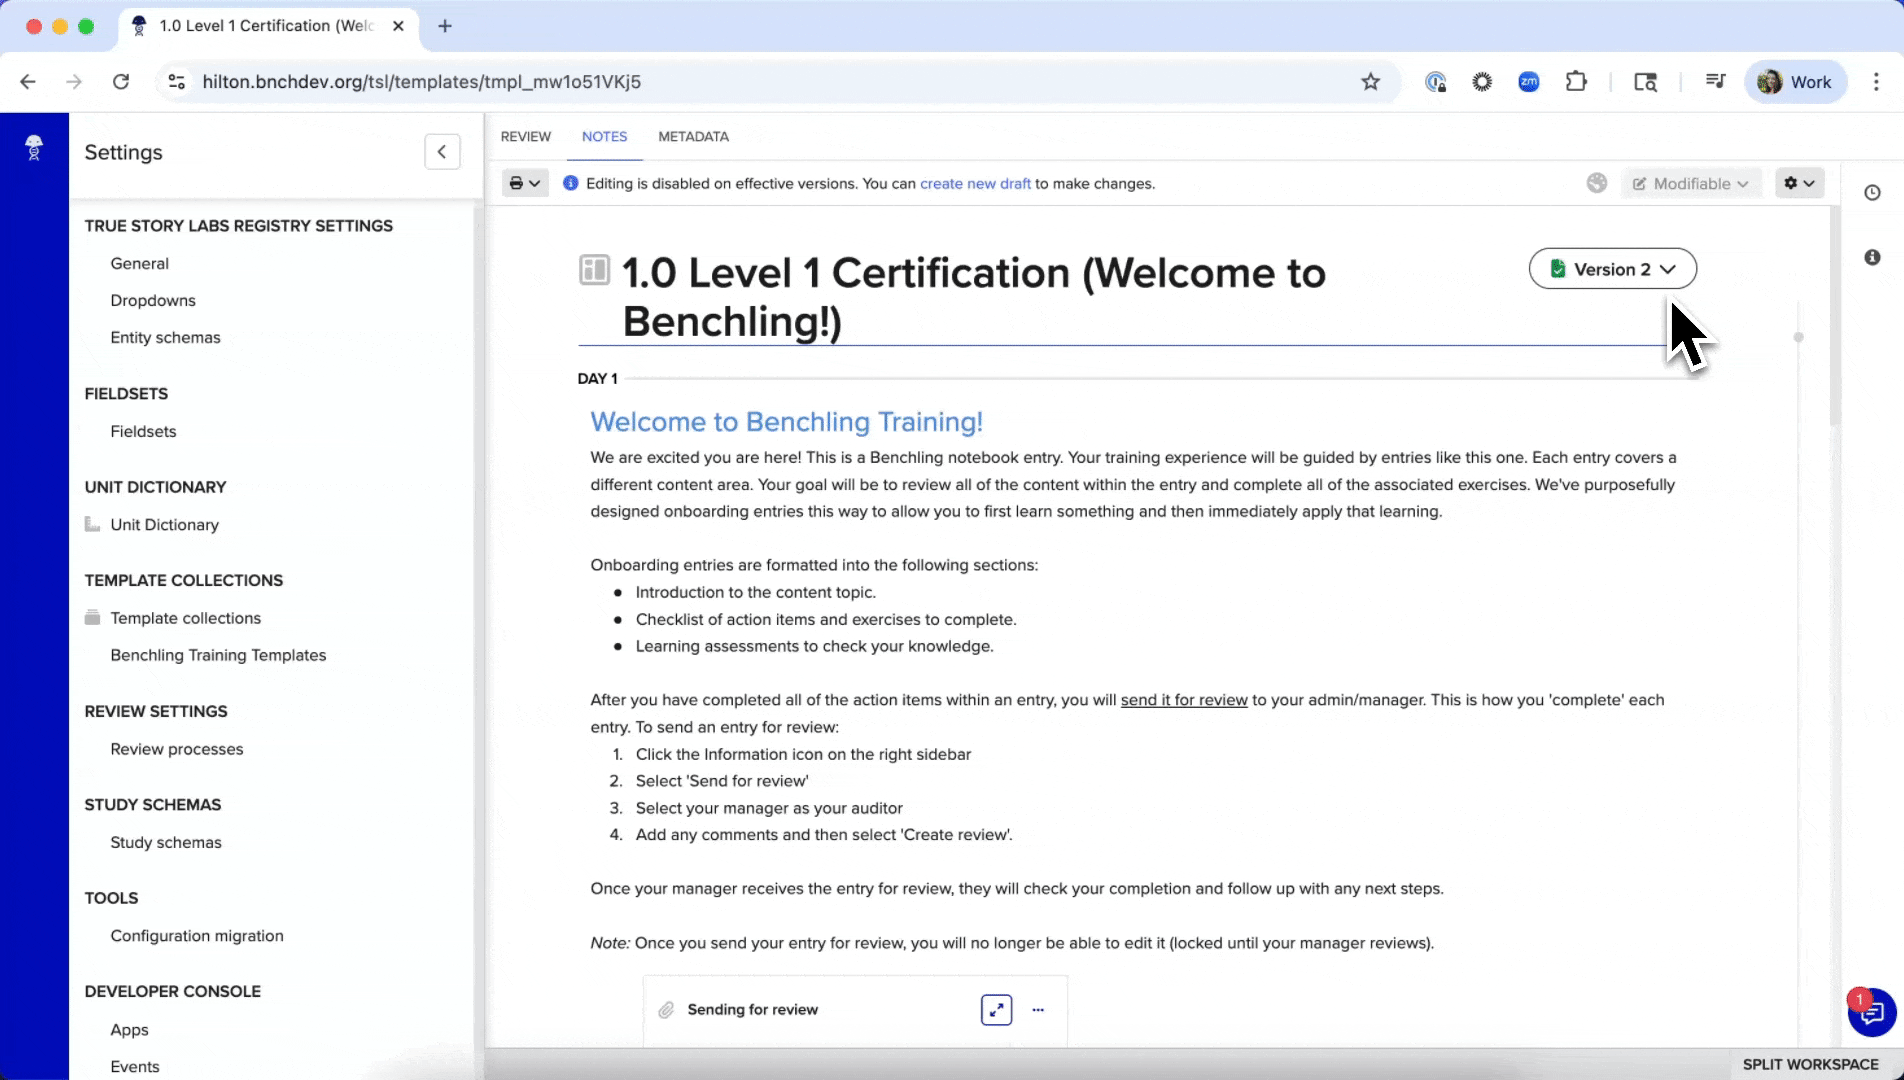
Task: Open the Version 2 dropdown
Action: point(1612,269)
